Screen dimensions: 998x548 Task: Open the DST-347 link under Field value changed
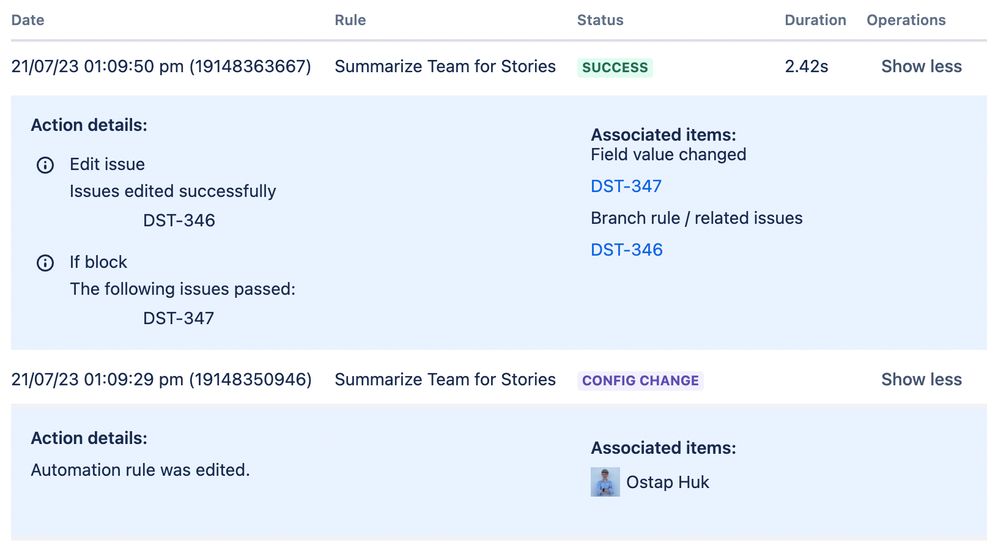[x=626, y=186]
